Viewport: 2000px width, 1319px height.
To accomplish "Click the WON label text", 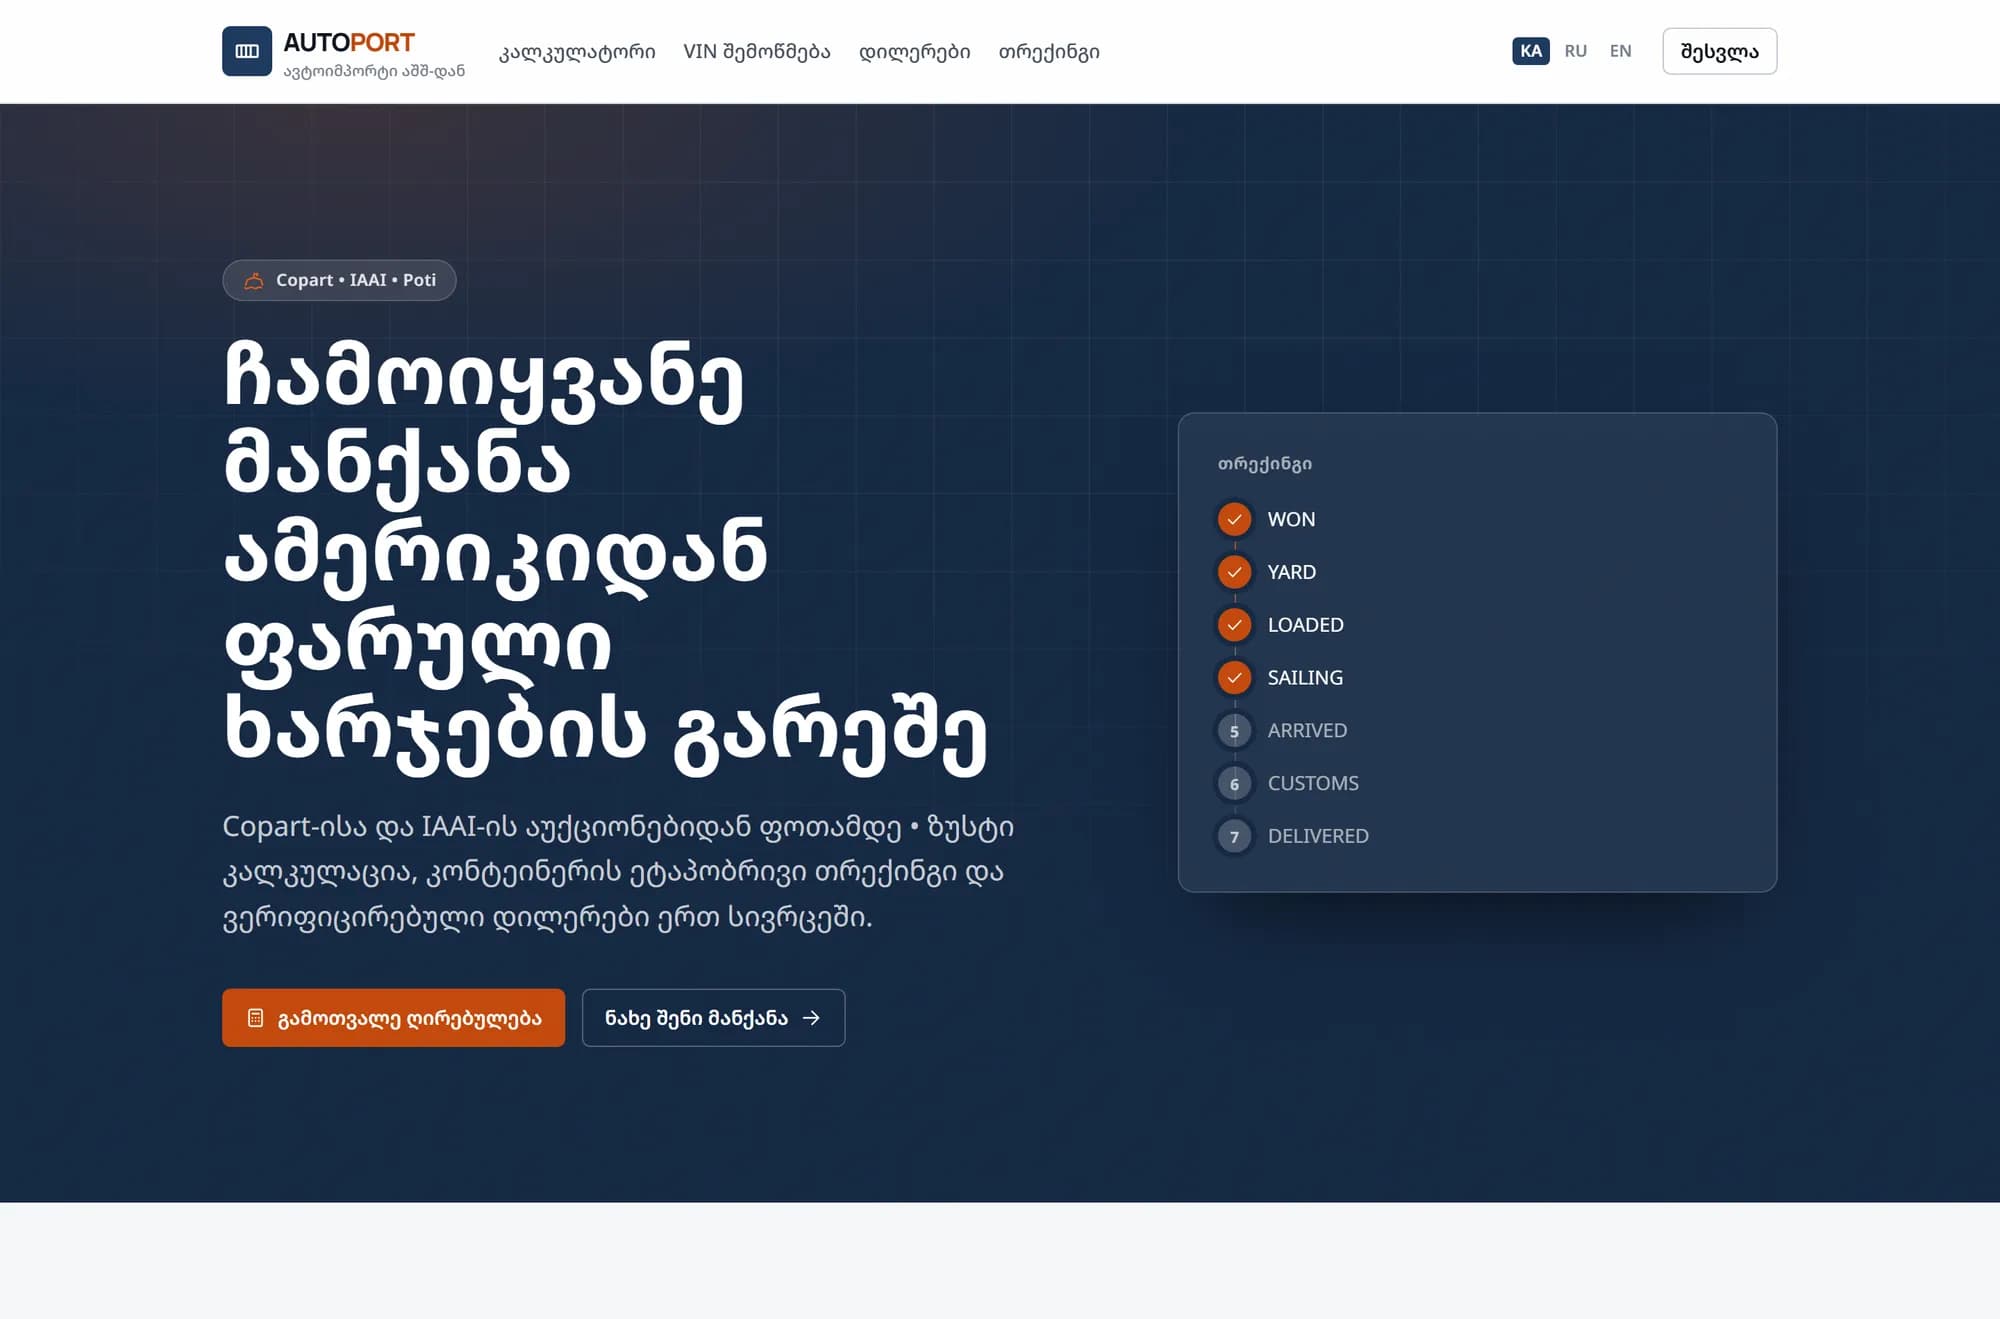I will pyautogui.click(x=1291, y=519).
